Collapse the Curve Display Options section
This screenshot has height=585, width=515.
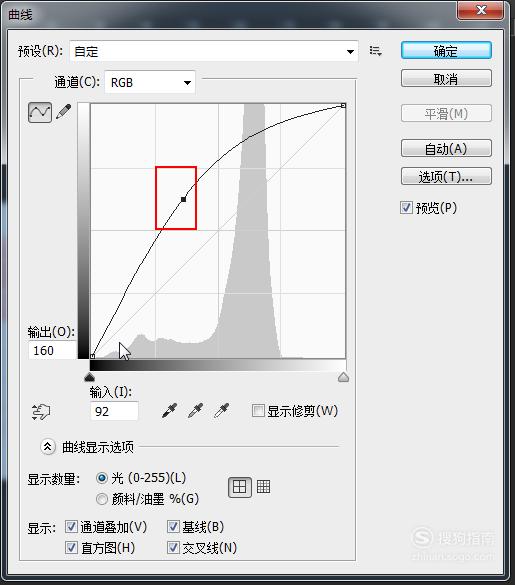click(x=48, y=446)
